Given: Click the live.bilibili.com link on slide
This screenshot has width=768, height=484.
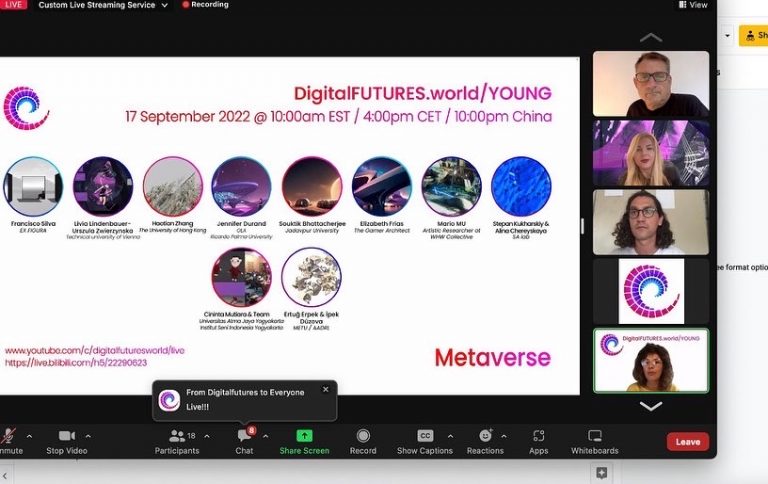Looking at the screenshot, I should coord(76,363).
